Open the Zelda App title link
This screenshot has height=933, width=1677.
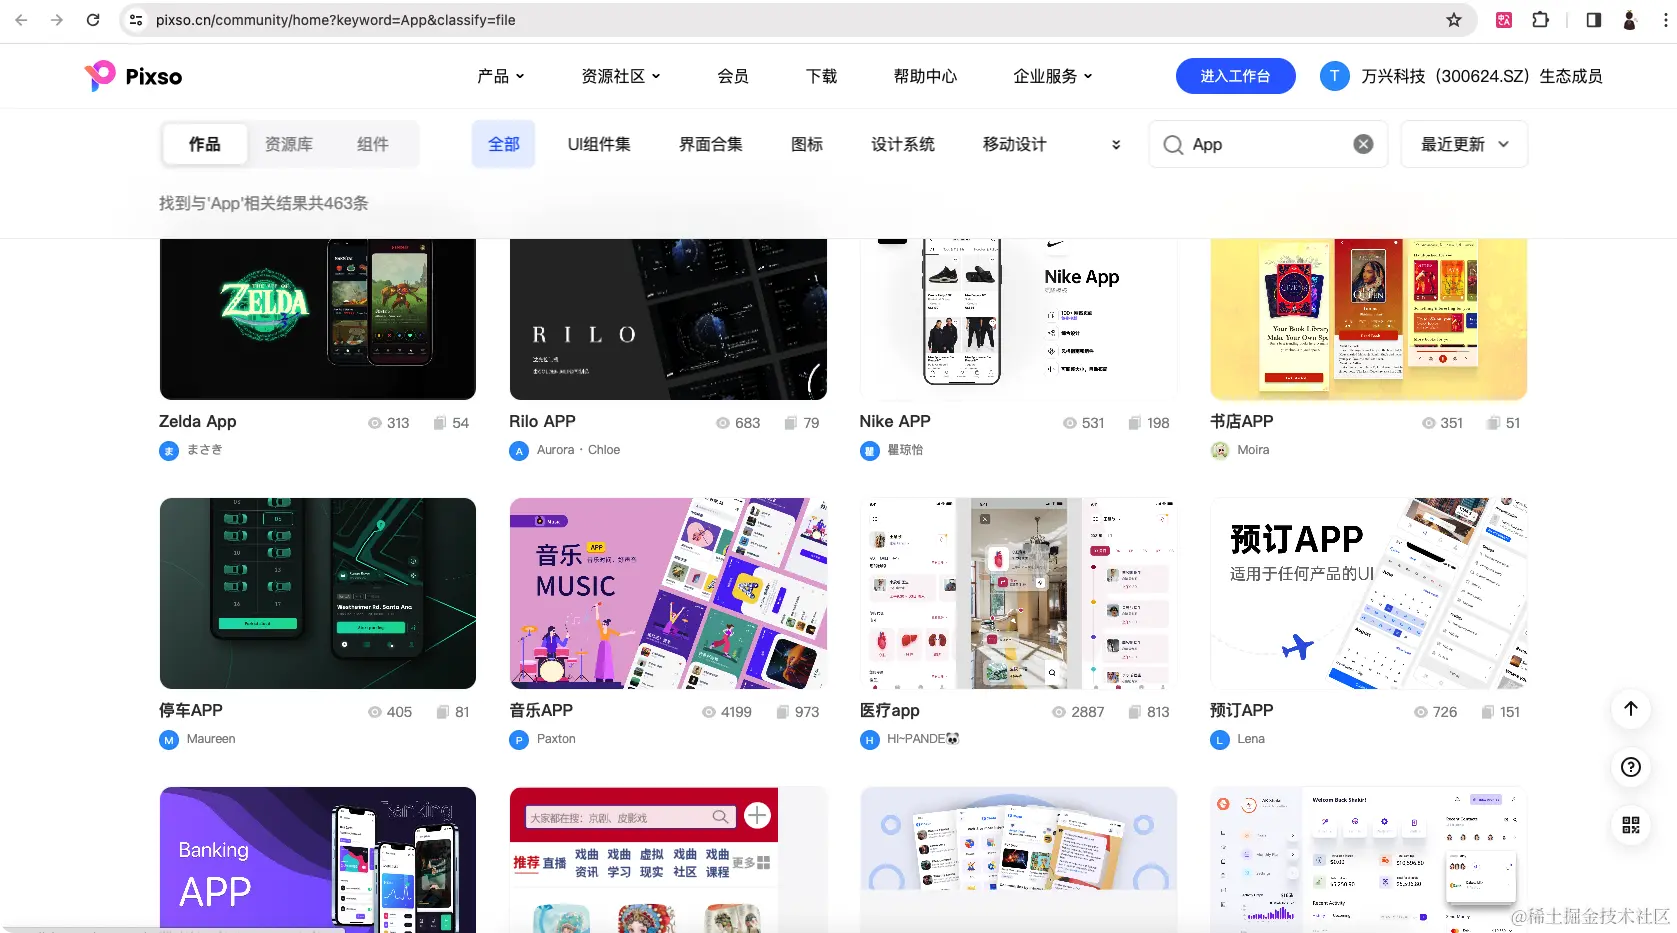click(198, 422)
